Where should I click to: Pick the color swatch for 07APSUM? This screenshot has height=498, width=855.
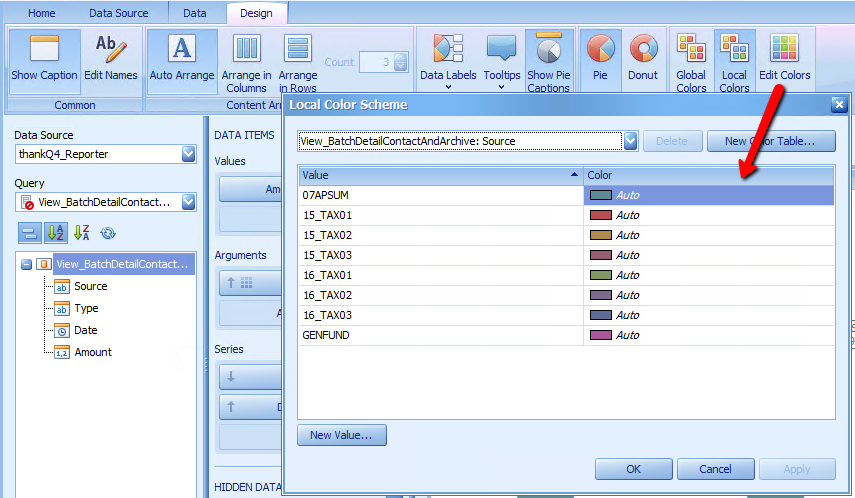(601, 195)
